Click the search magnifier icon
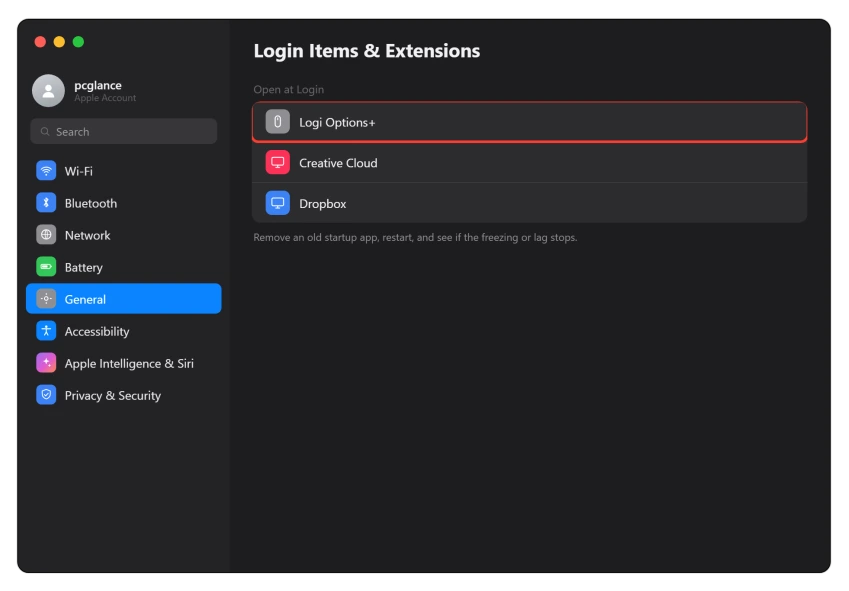This screenshot has height=591, width=849. tap(45, 132)
